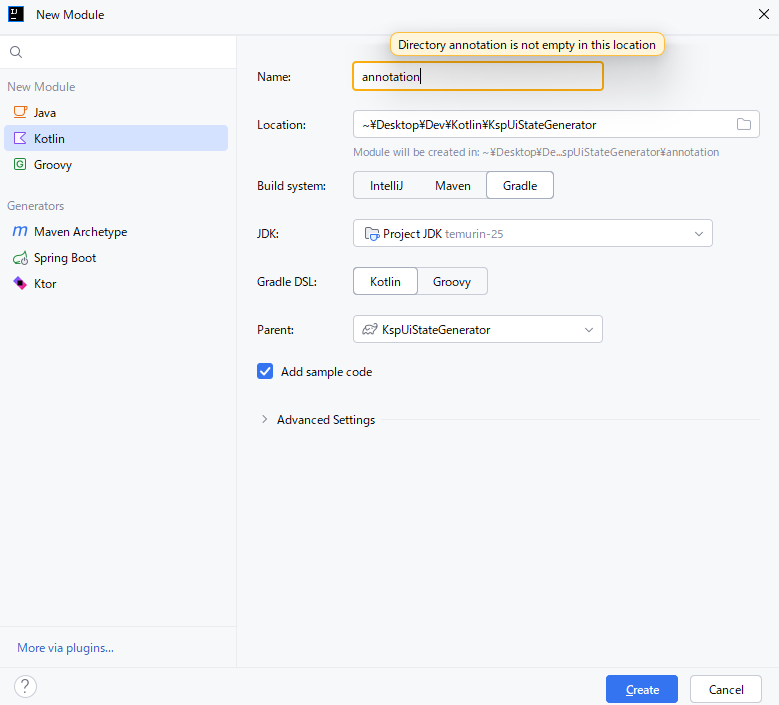Click the Maven Archetype icon
The height and width of the screenshot is (705, 779).
pyautogui.click(x=20, y=232)
